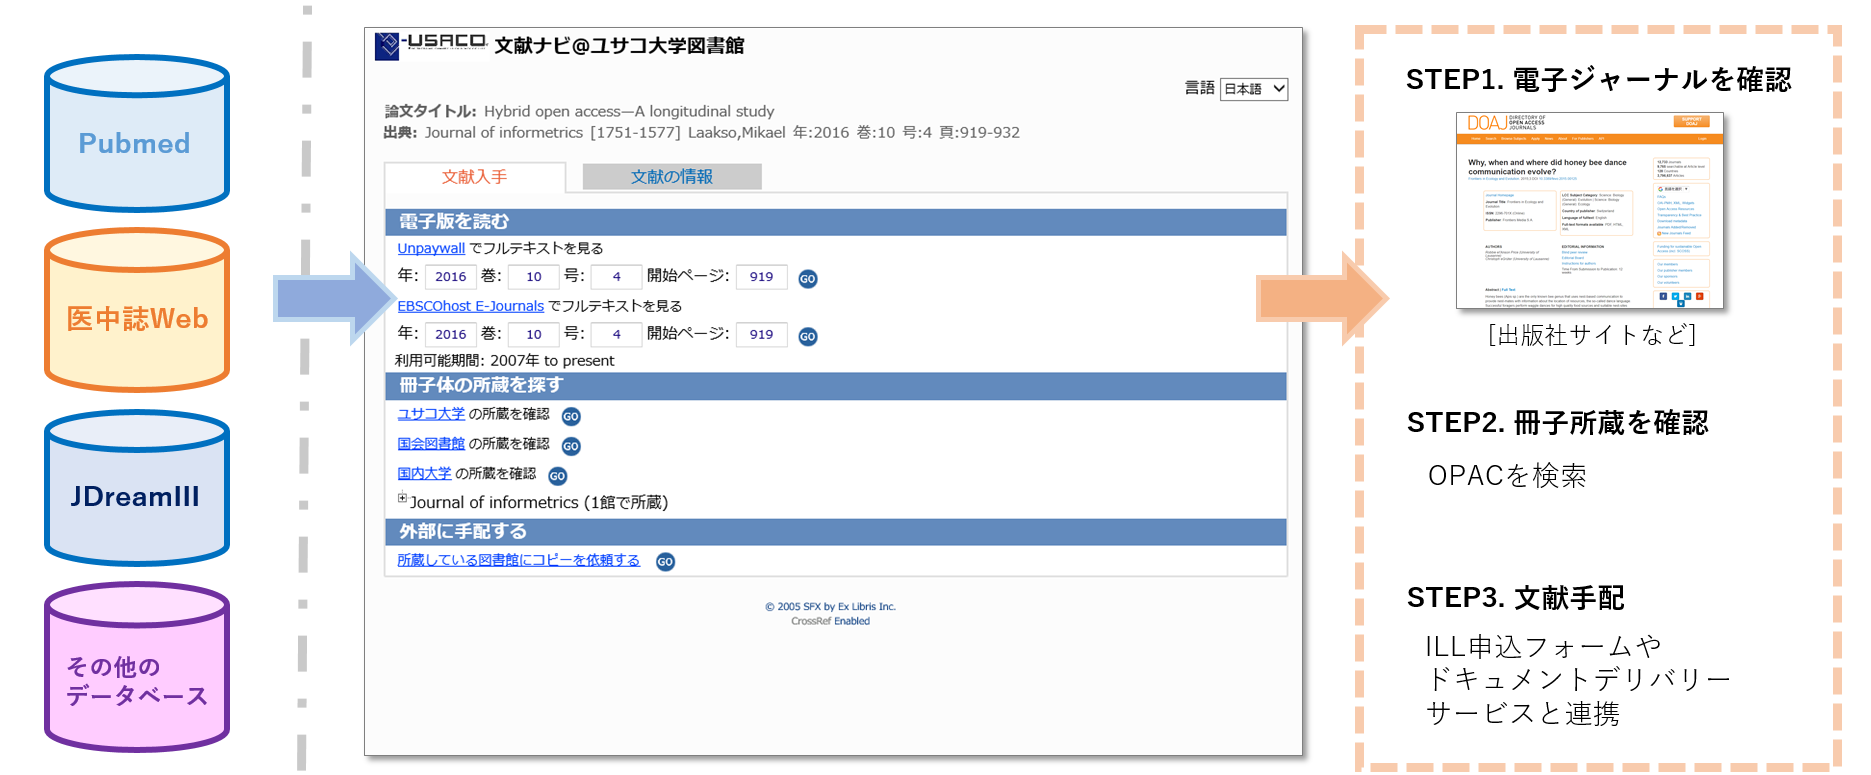Click the 出典 Journal of informetrics citation line

[x=702, y=133]
